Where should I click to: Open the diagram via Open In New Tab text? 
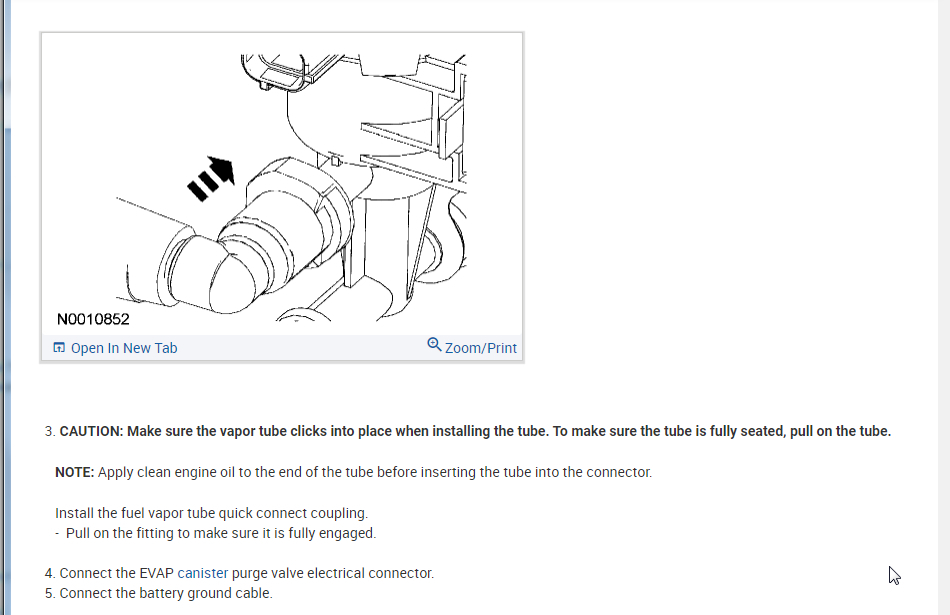[124, 348]
